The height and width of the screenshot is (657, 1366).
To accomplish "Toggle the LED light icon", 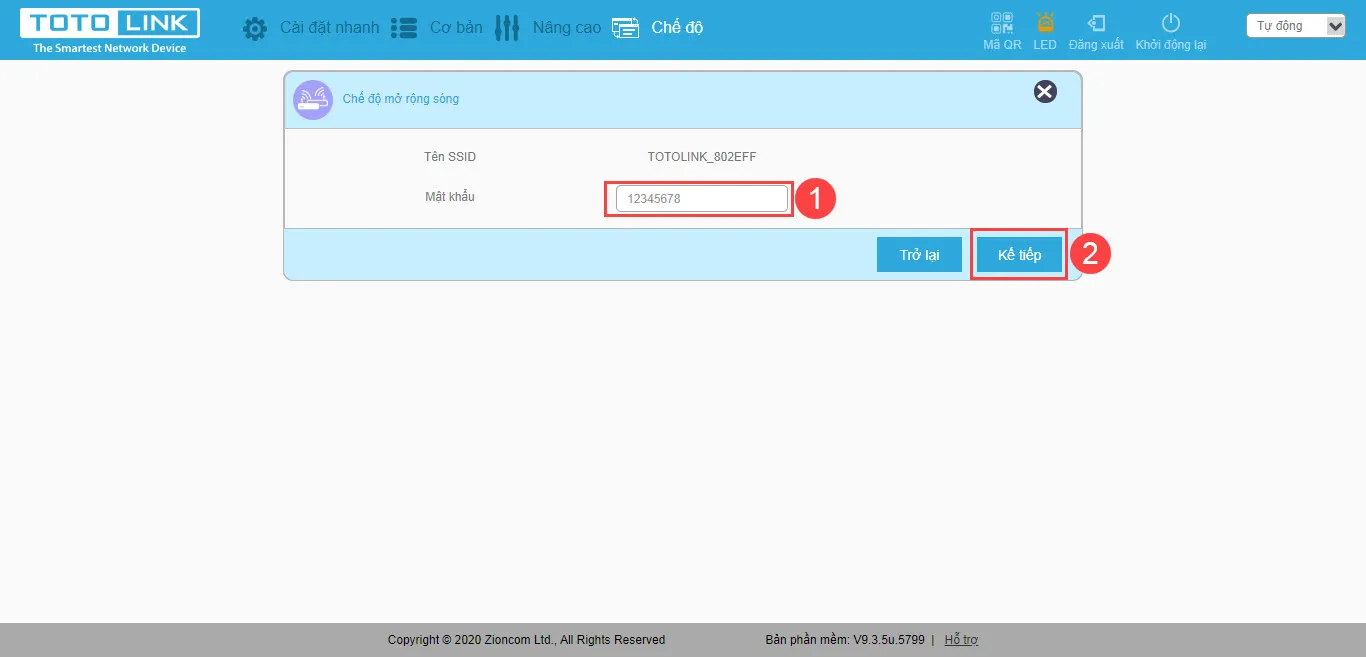I will tap(1045, 23).
